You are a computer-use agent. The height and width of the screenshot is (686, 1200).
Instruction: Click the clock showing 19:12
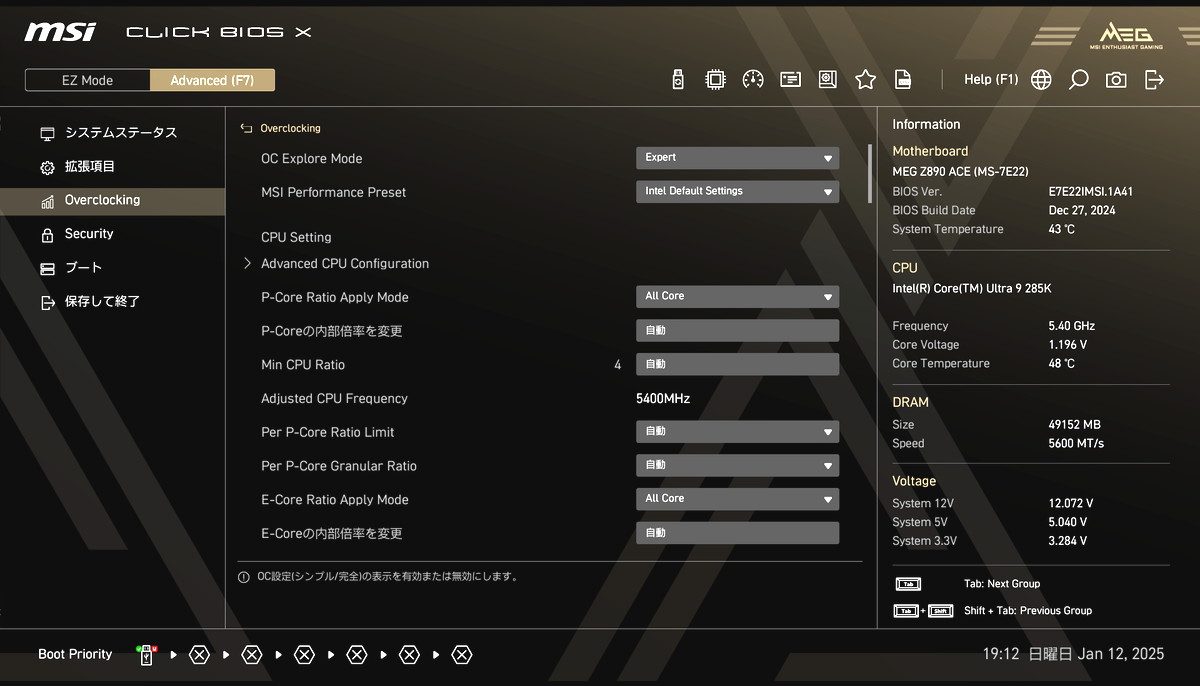tap(1001, 654)
